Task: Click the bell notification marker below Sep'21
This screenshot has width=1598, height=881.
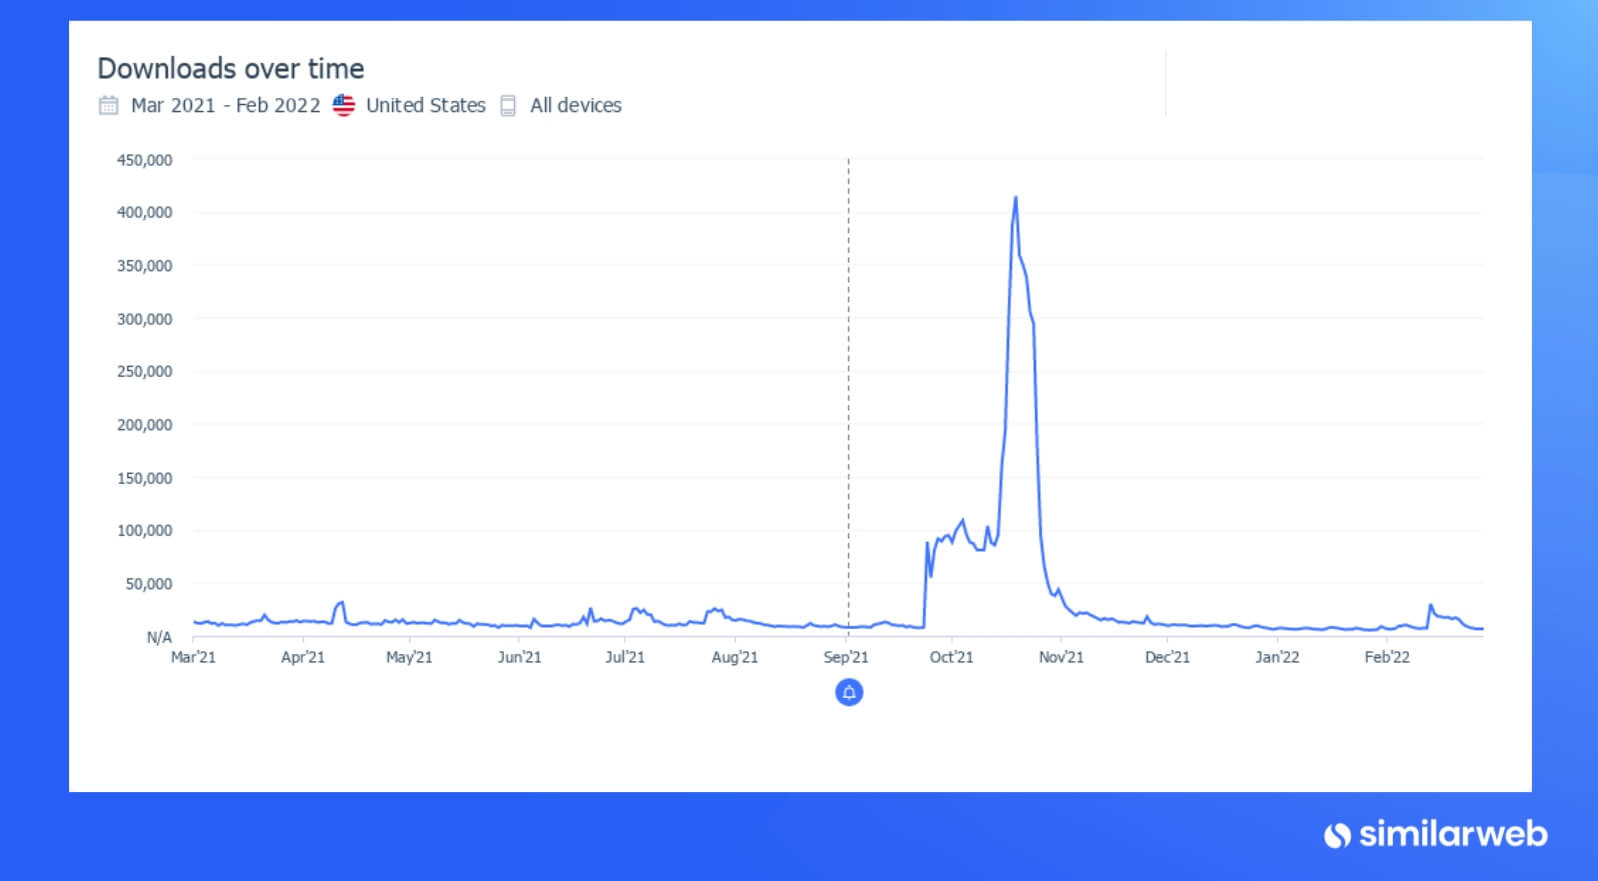Action: point(849,692)
